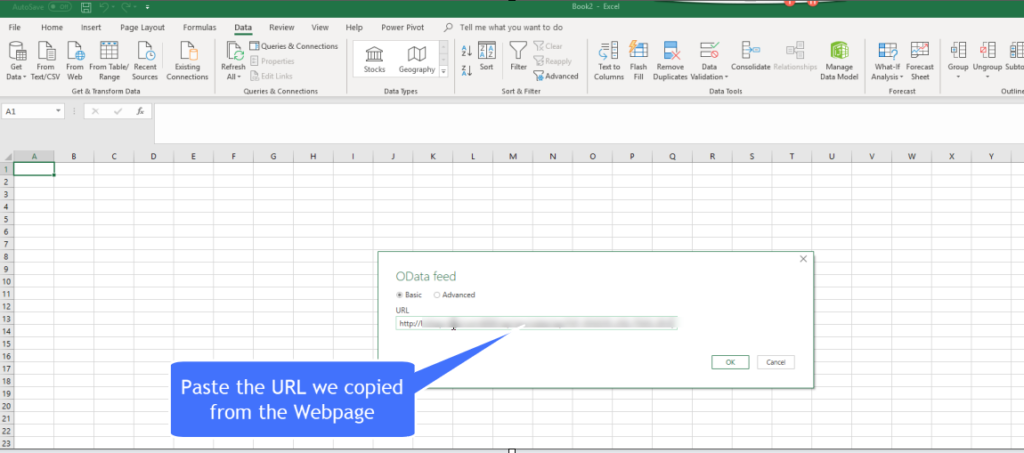Open Manage Data Model
This screenshot has height=453, width=1024.
coord(839,52)
